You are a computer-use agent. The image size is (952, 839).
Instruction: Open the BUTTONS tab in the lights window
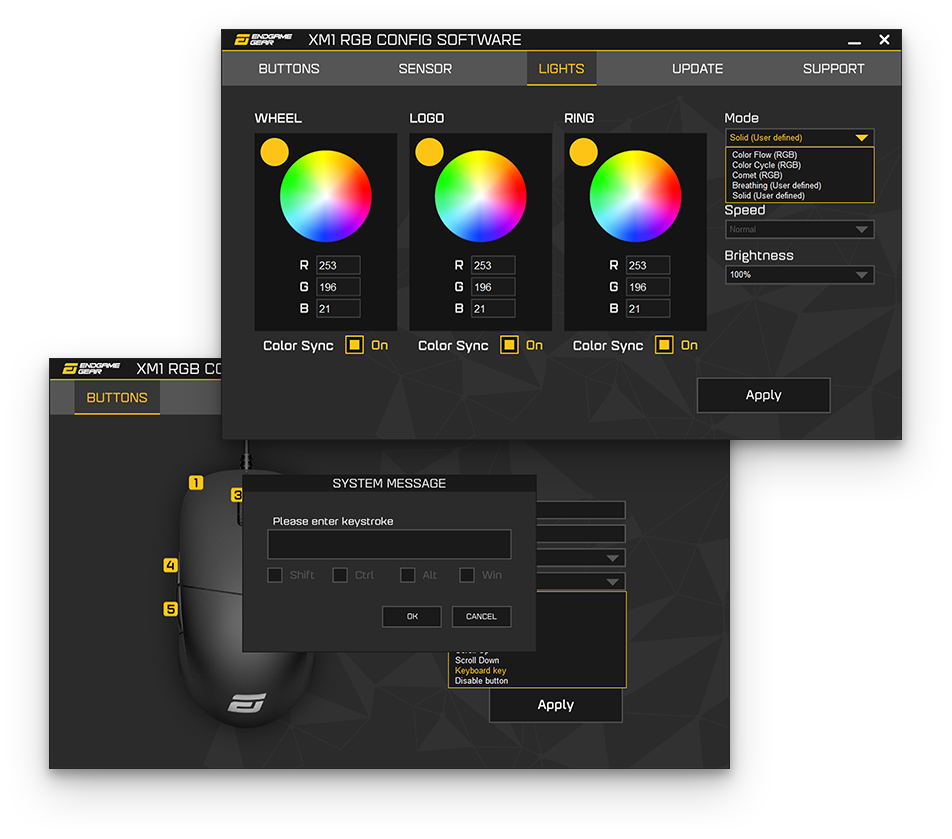(x=288, y=69)
